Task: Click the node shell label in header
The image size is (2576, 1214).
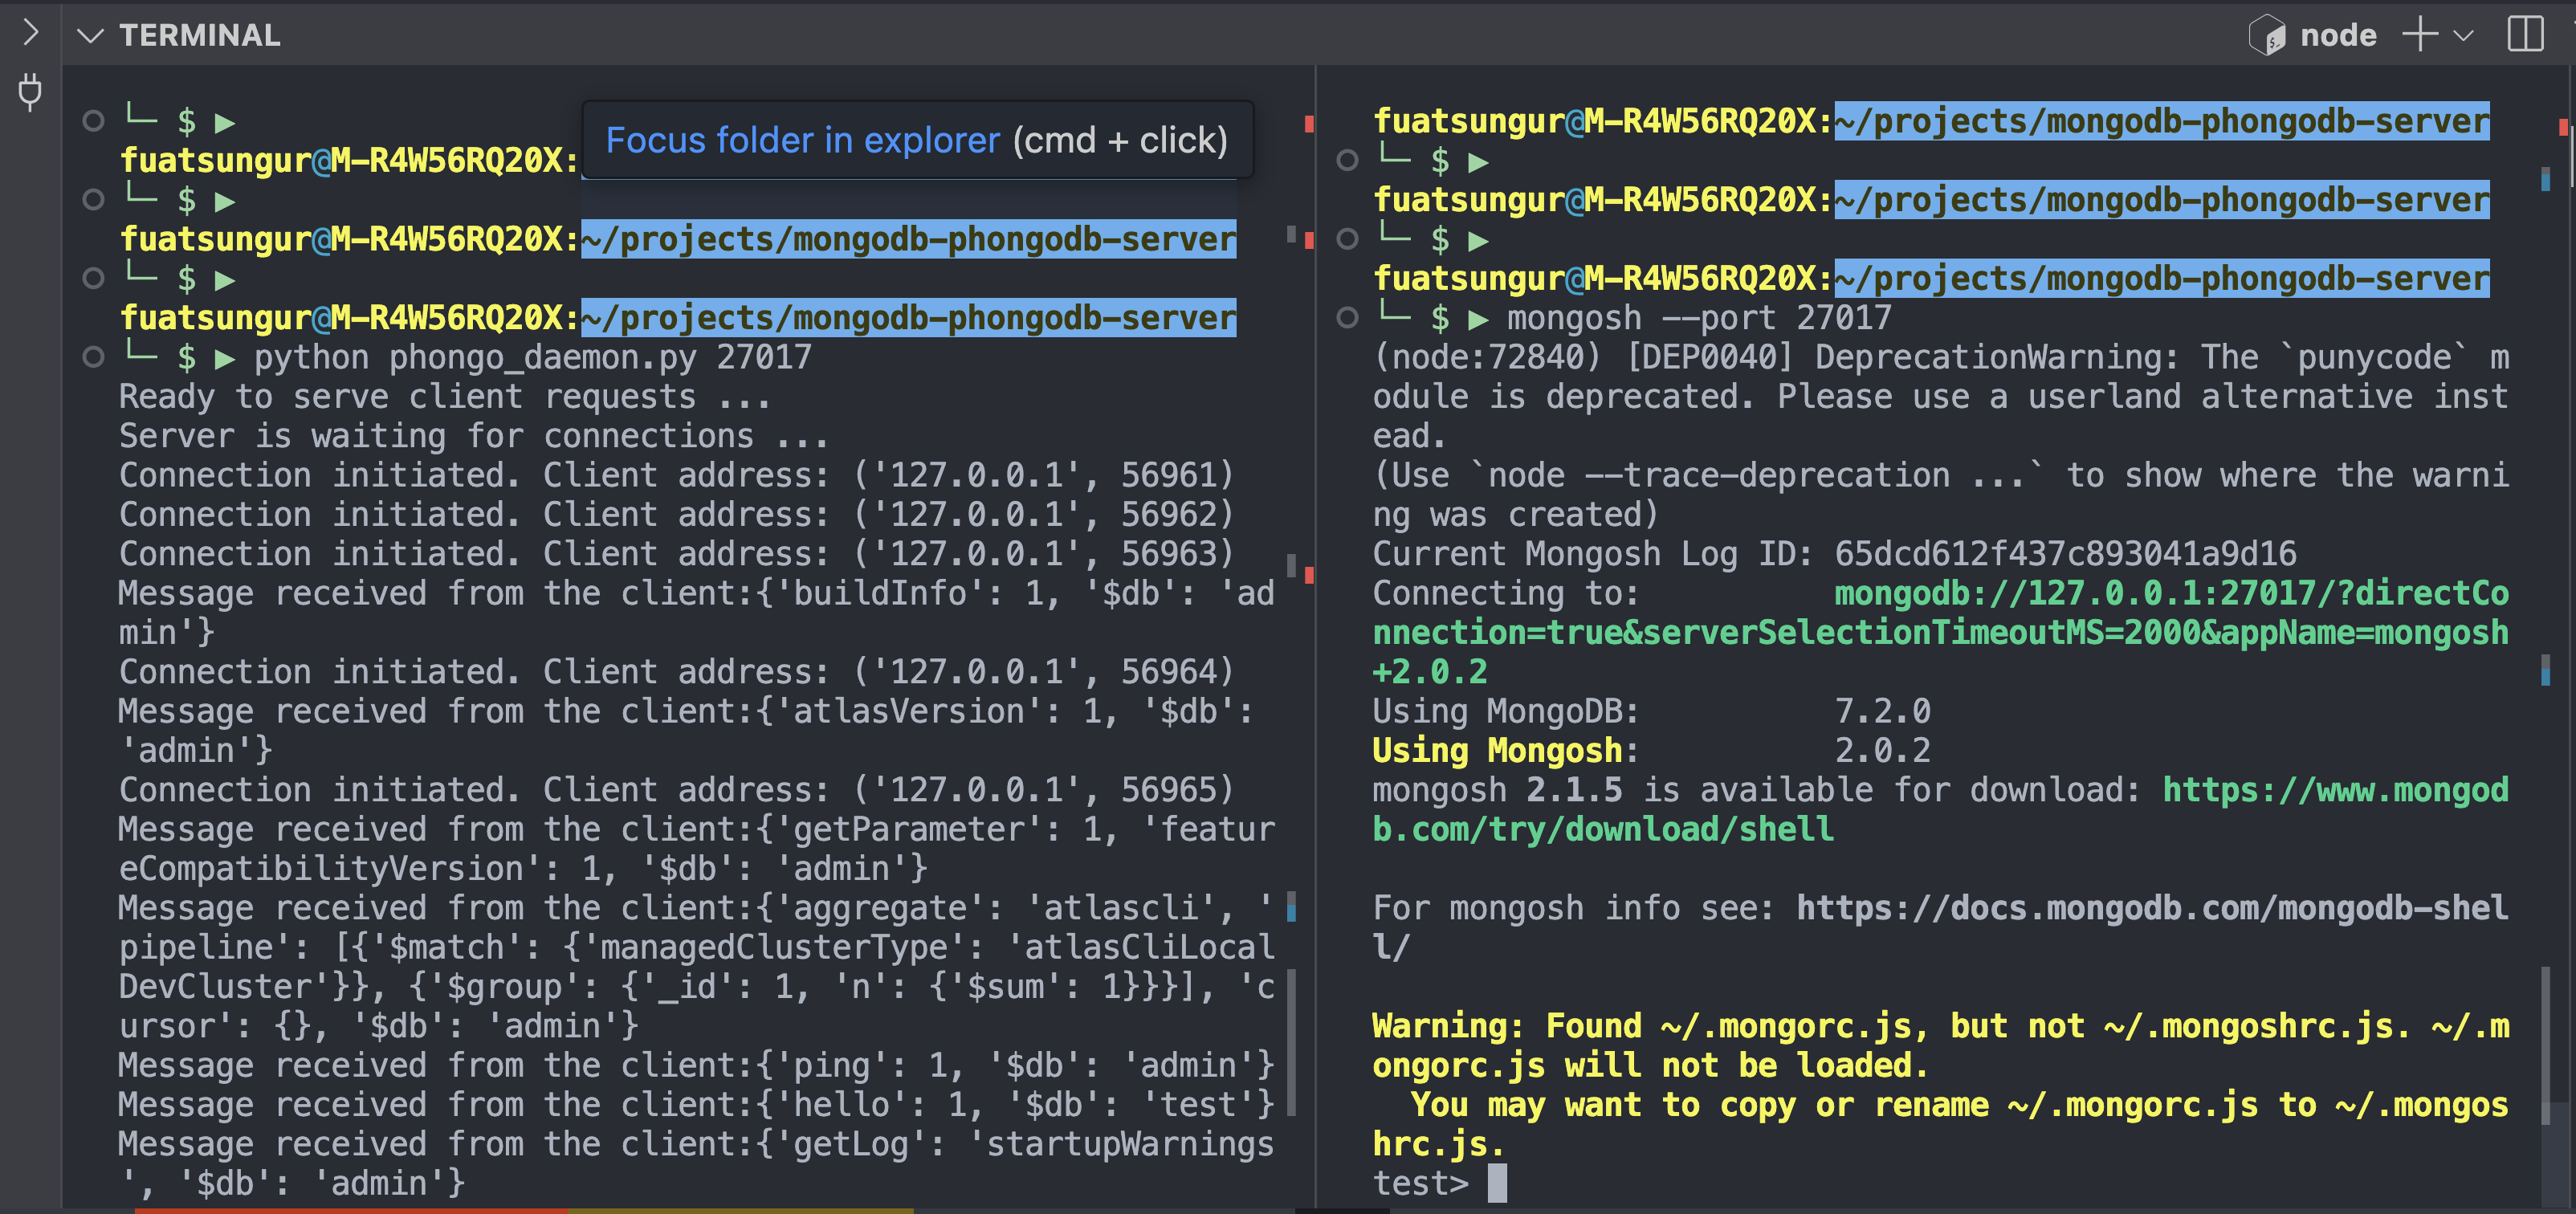Action: pos(2338,36)
